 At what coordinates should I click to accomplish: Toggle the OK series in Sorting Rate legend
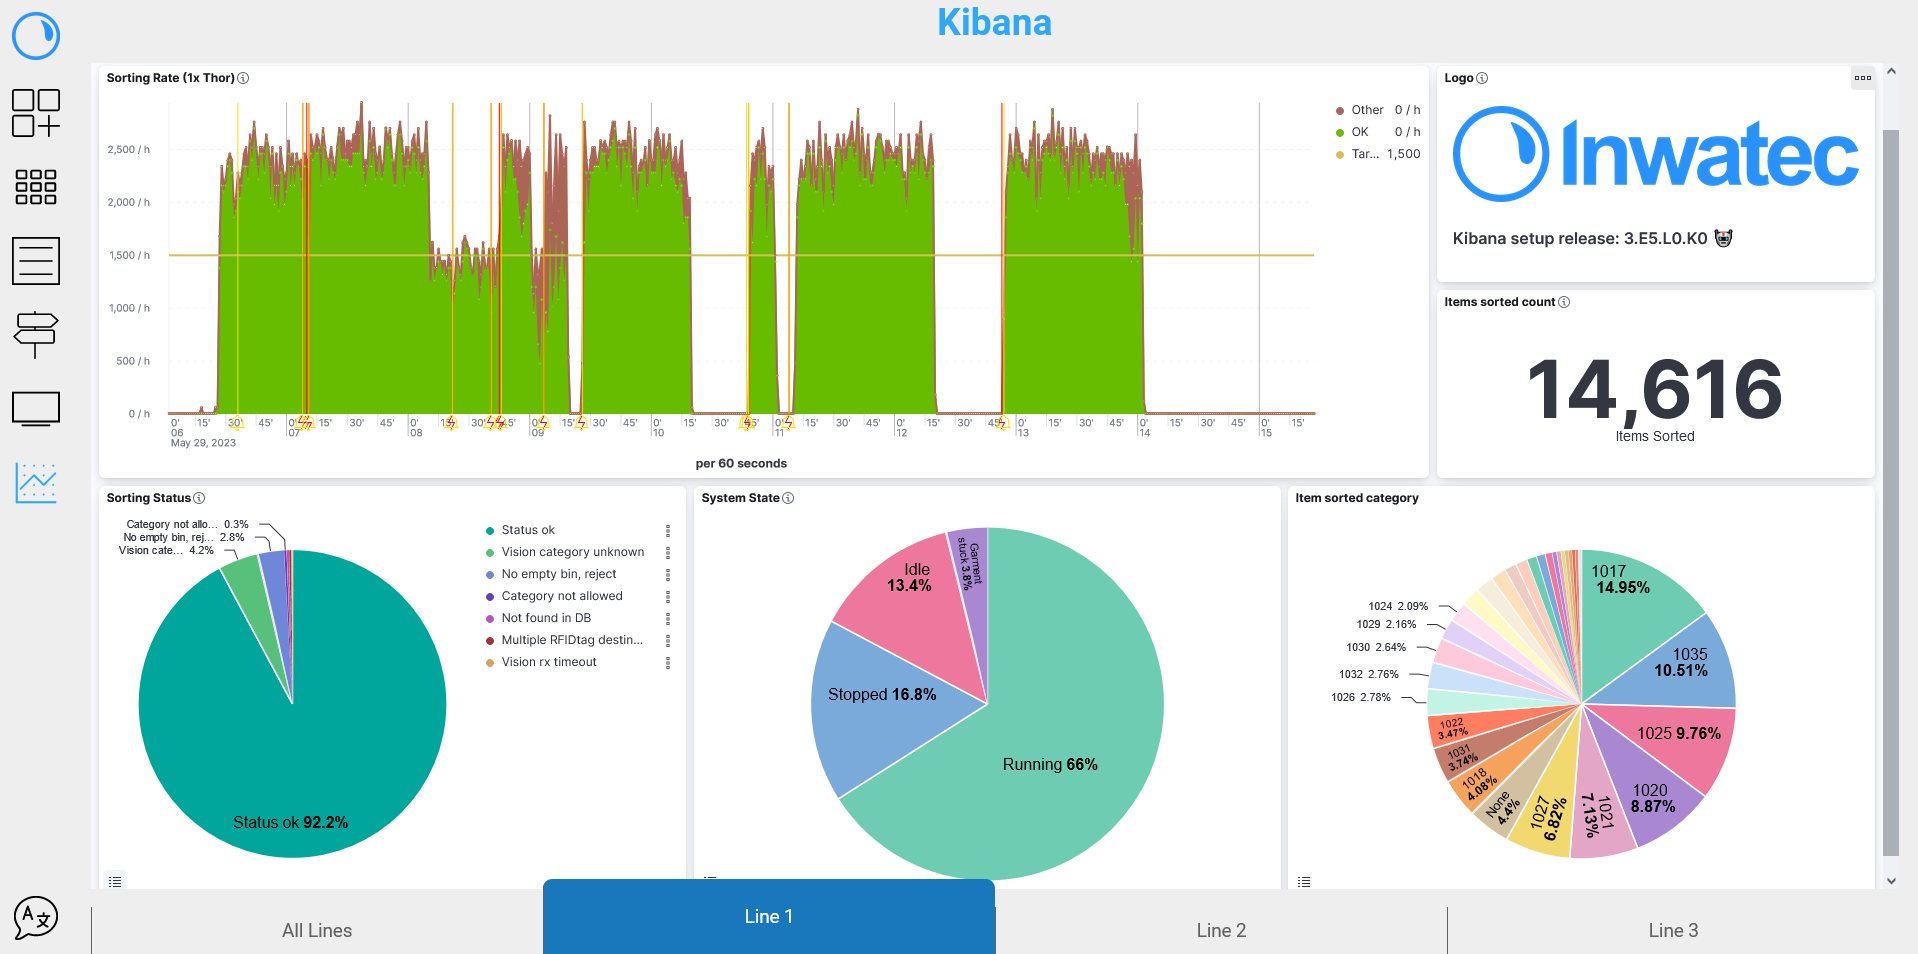[x=1360, y=132]
